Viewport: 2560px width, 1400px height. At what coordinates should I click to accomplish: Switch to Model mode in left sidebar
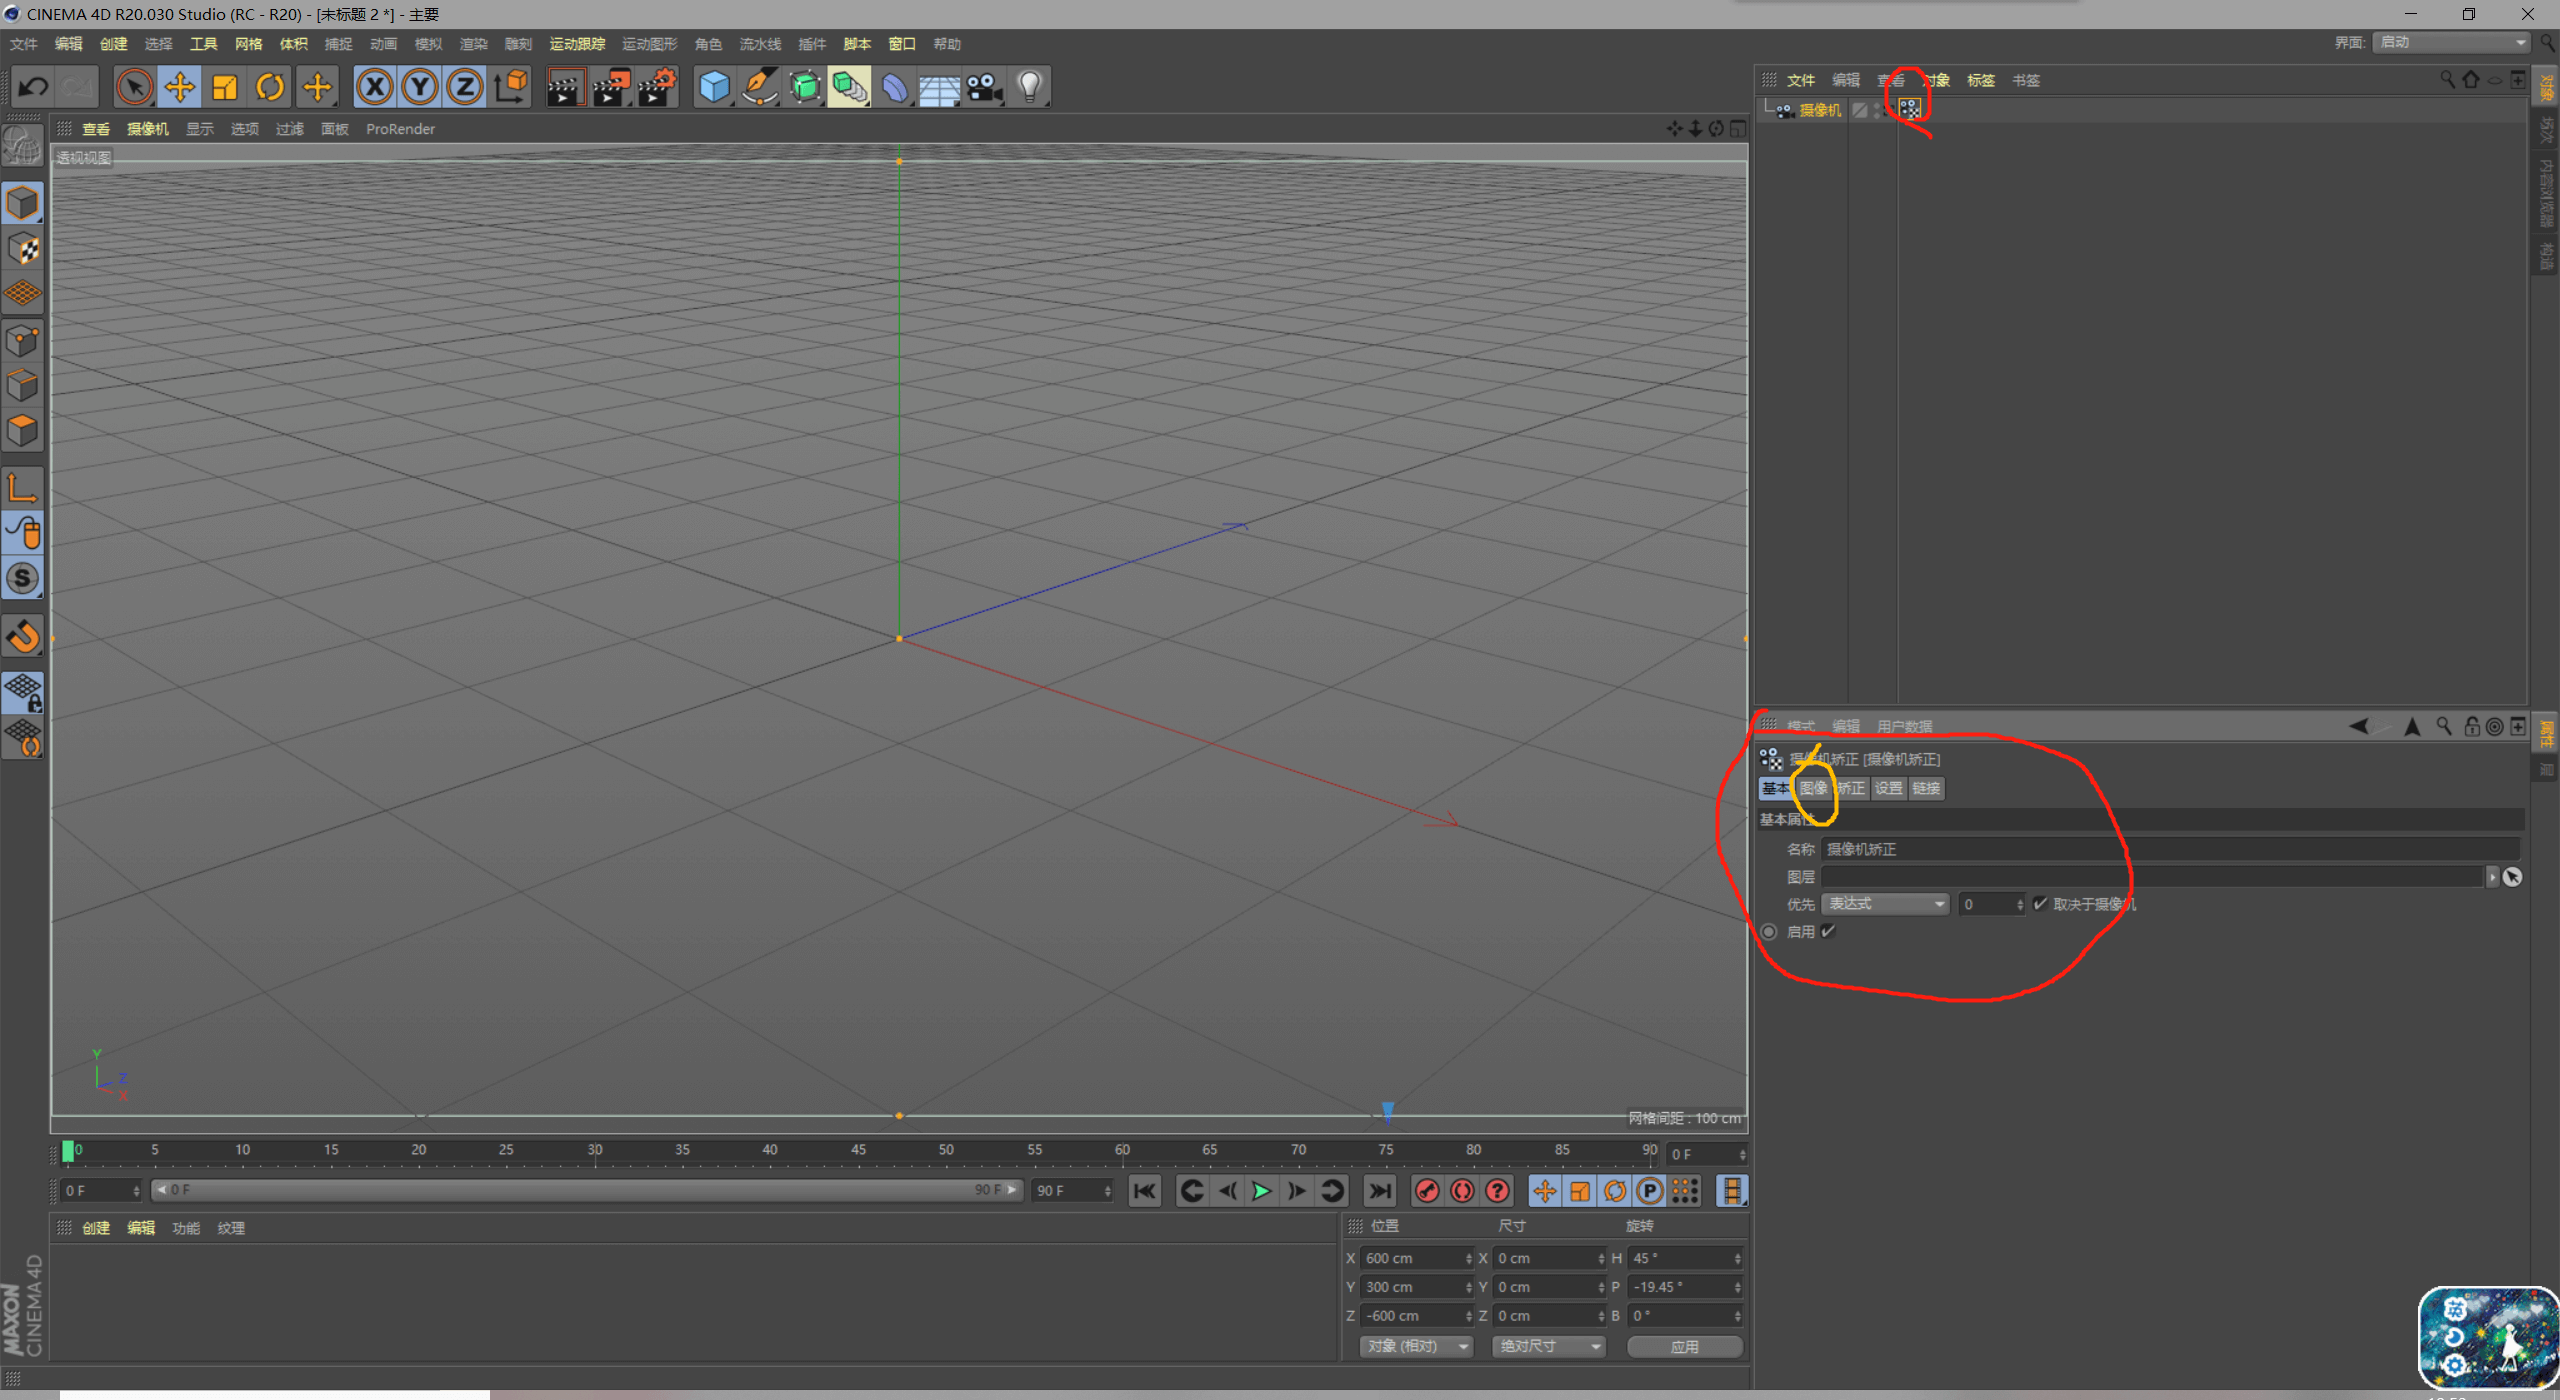[x=23, y=203]
